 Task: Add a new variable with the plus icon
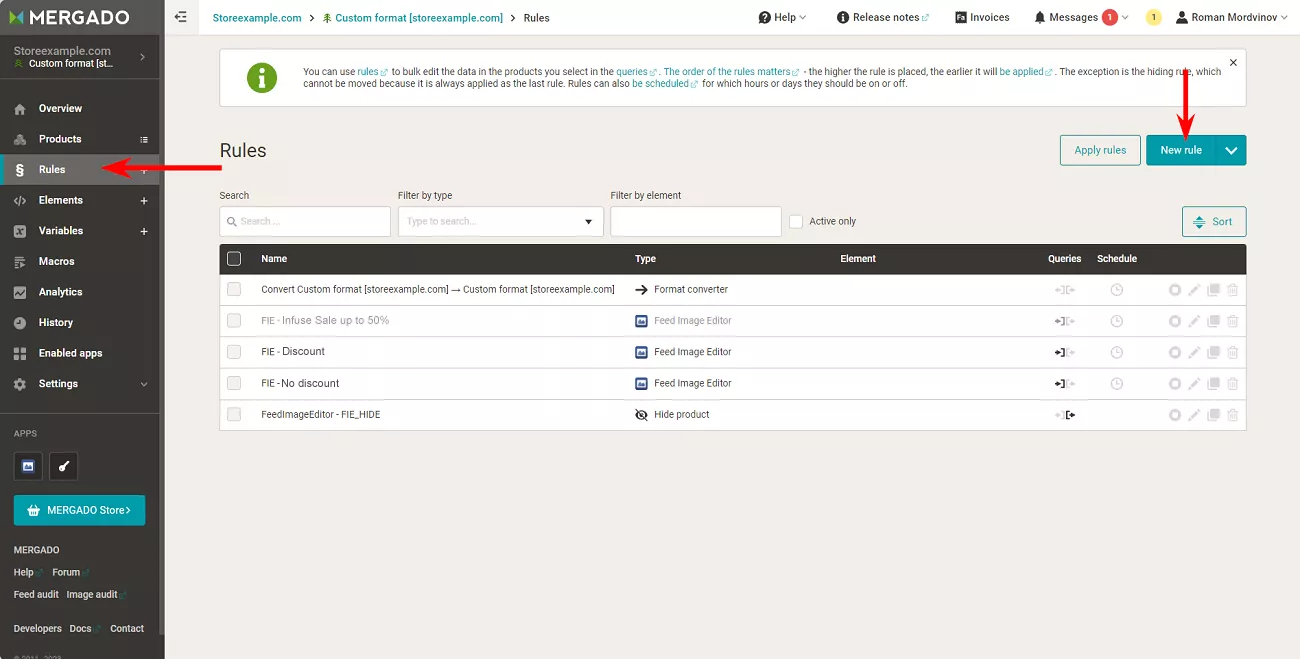(x=144, y=231)
